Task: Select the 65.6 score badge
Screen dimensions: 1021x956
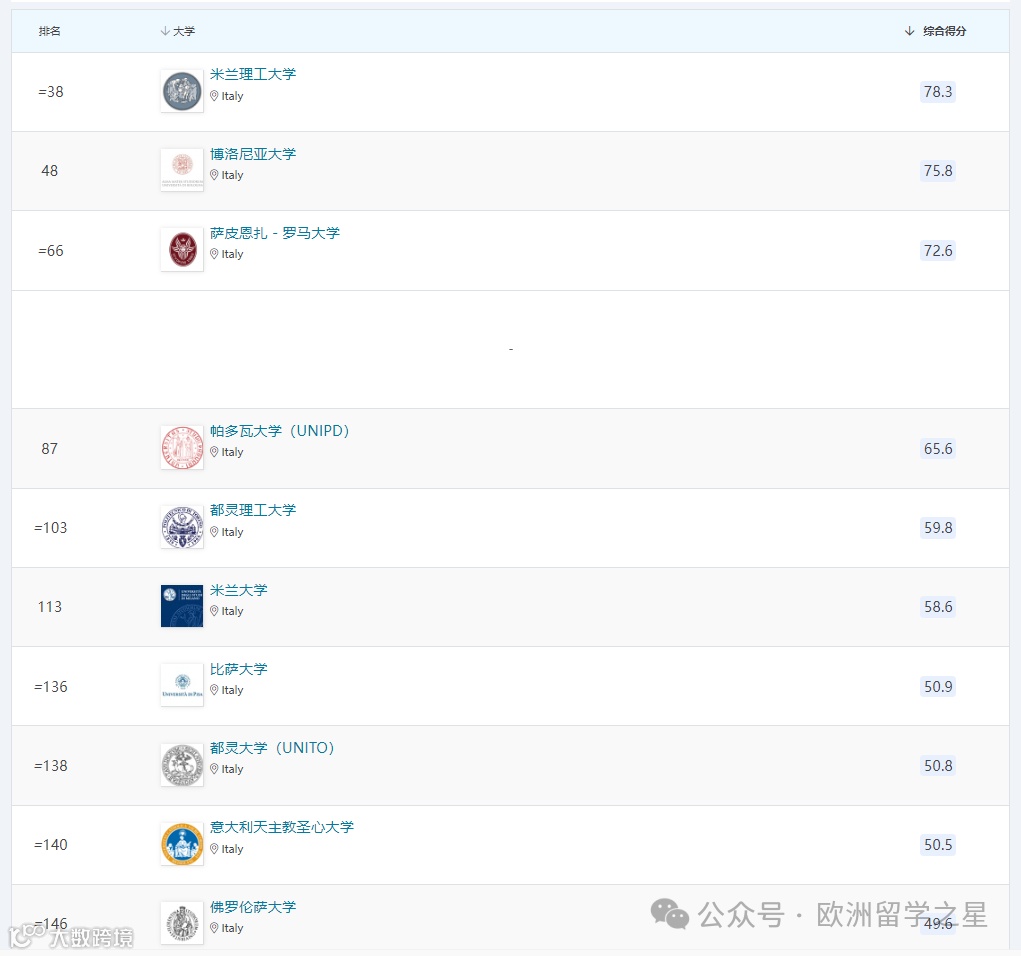Action: (x=938, y=449)
